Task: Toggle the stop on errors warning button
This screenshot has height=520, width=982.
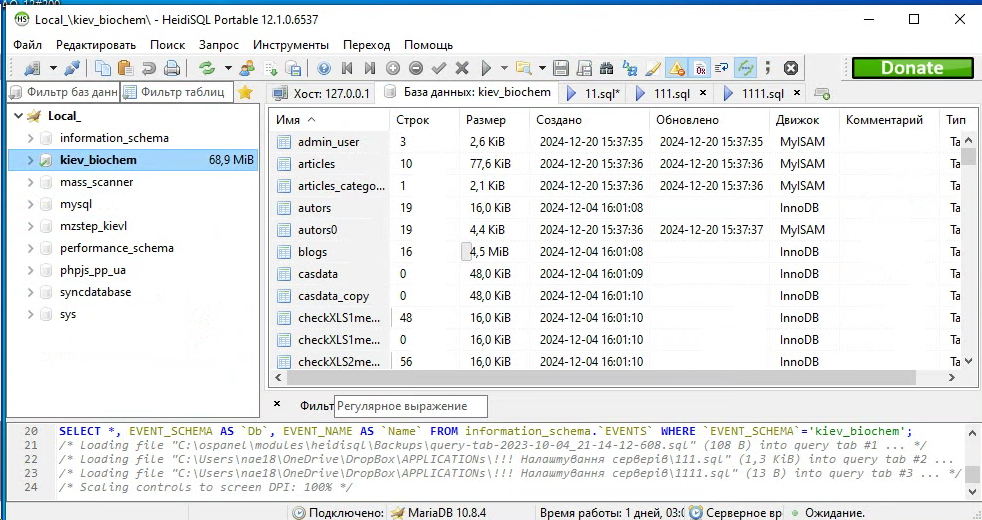Action: [x=677, y=68]
